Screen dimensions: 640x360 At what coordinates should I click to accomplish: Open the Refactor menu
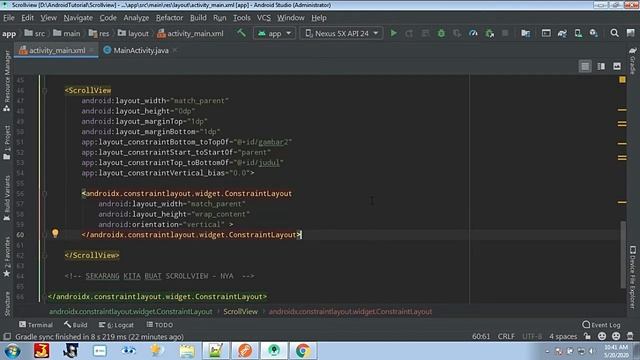pyautogui.click(x=169, y=18)
